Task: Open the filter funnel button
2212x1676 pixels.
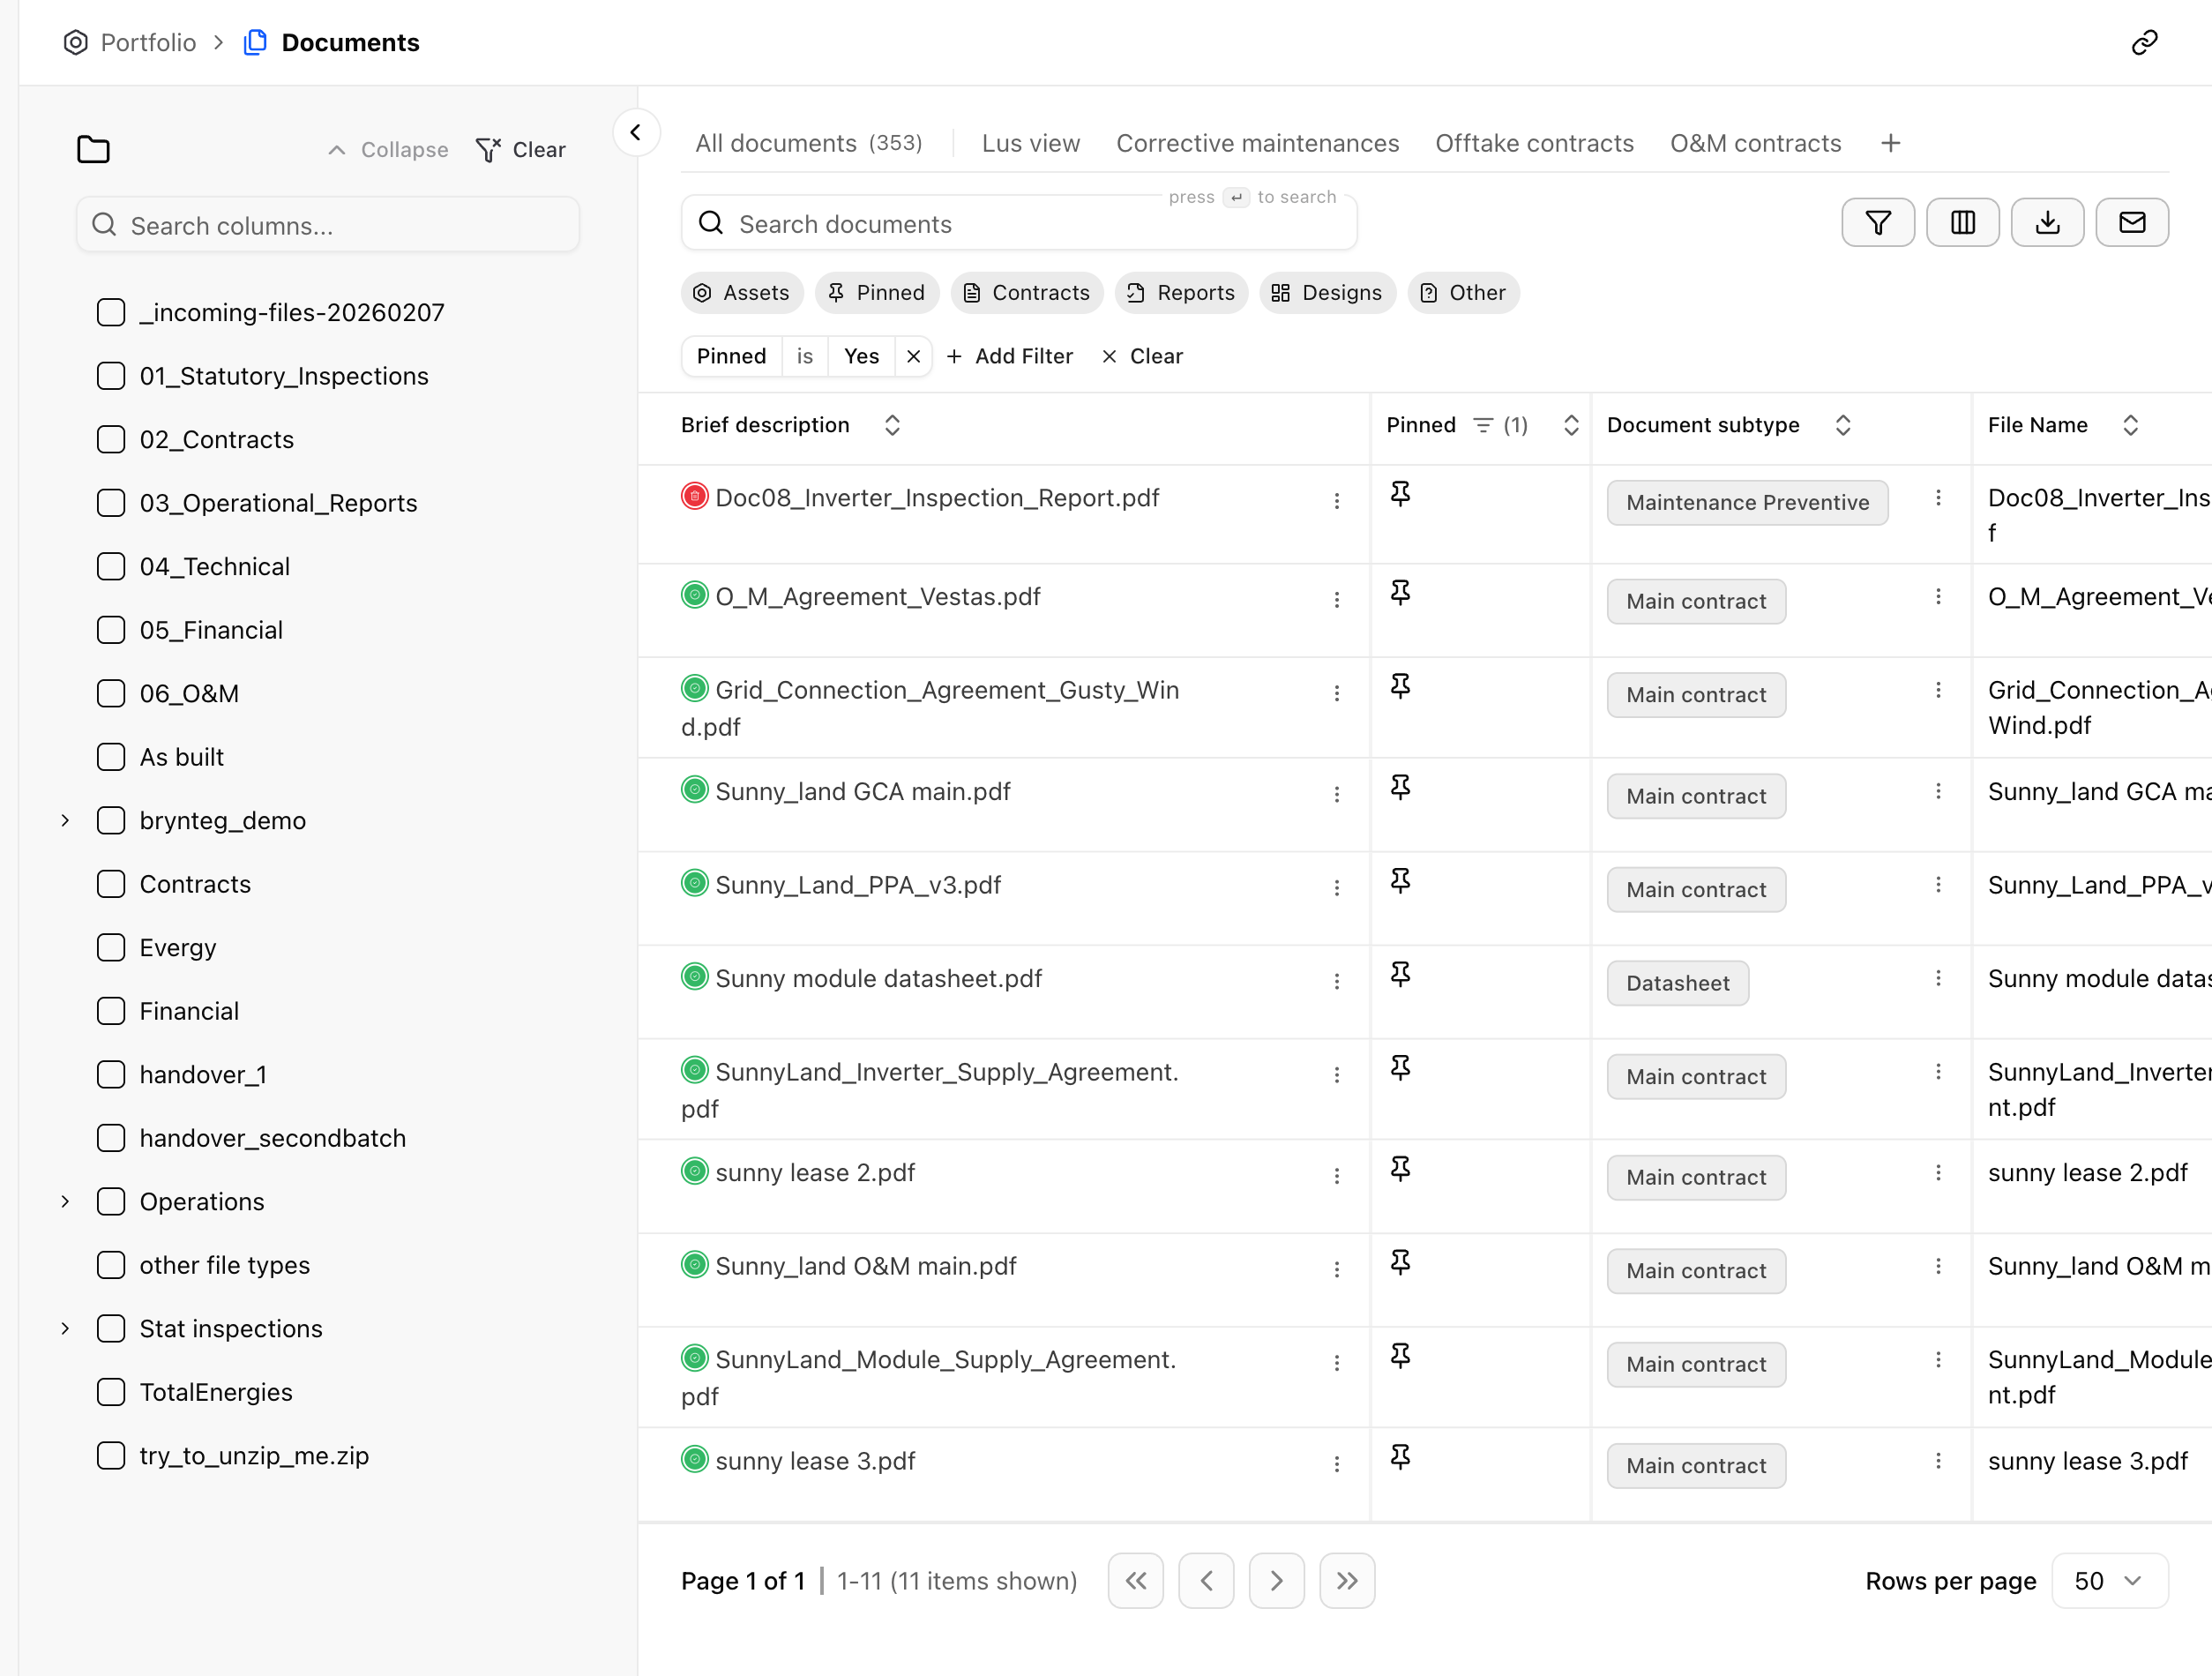Action: click(x=1877, y=222)
